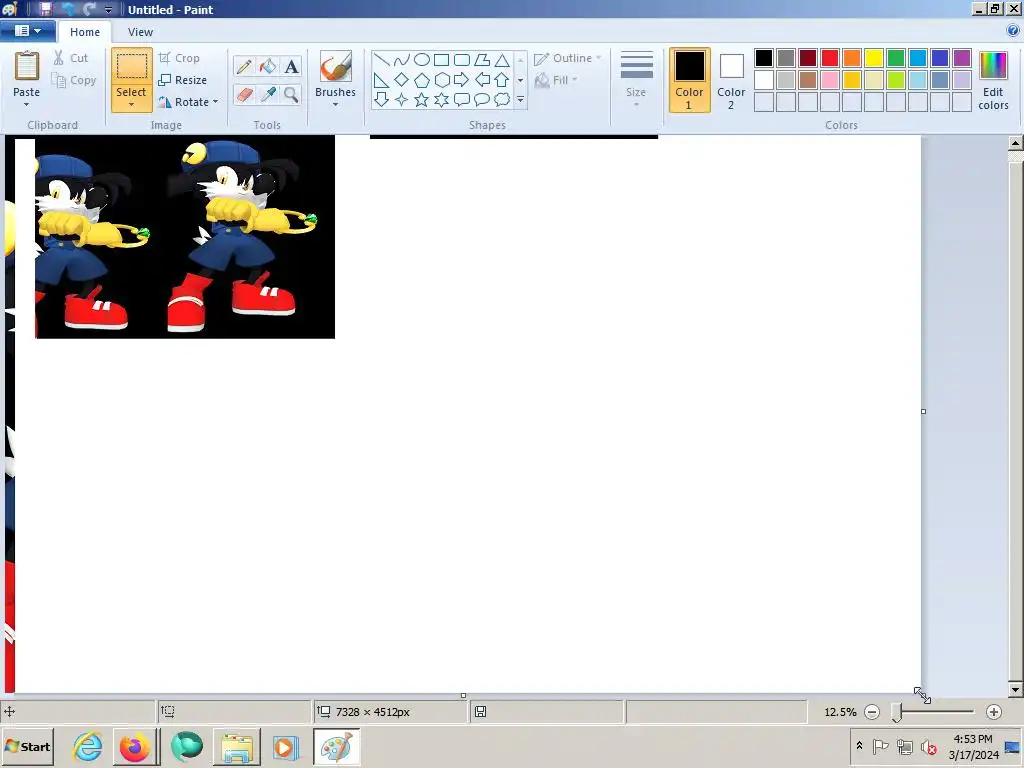Choose the Six-point star shape
This screenshot has width=1024, height=768.
point(441,100)
